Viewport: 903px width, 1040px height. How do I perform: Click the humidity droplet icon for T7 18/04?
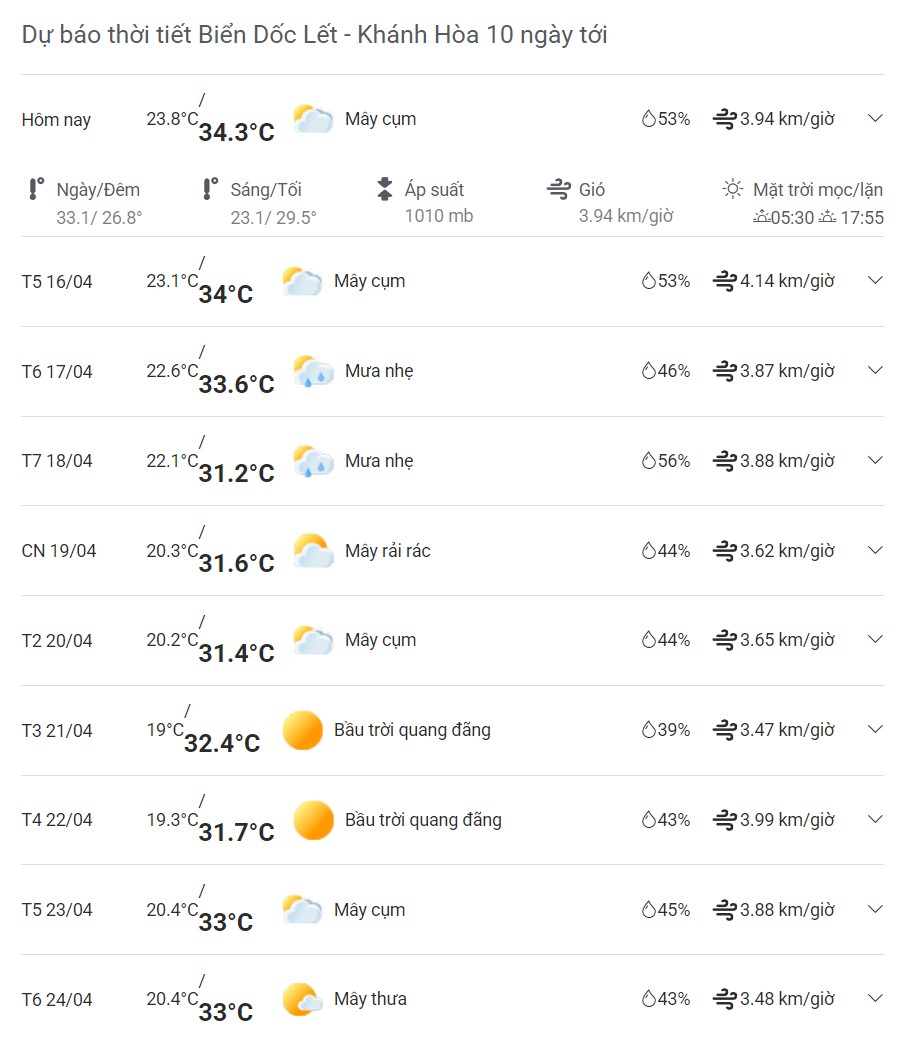click(x=648, y=461)
